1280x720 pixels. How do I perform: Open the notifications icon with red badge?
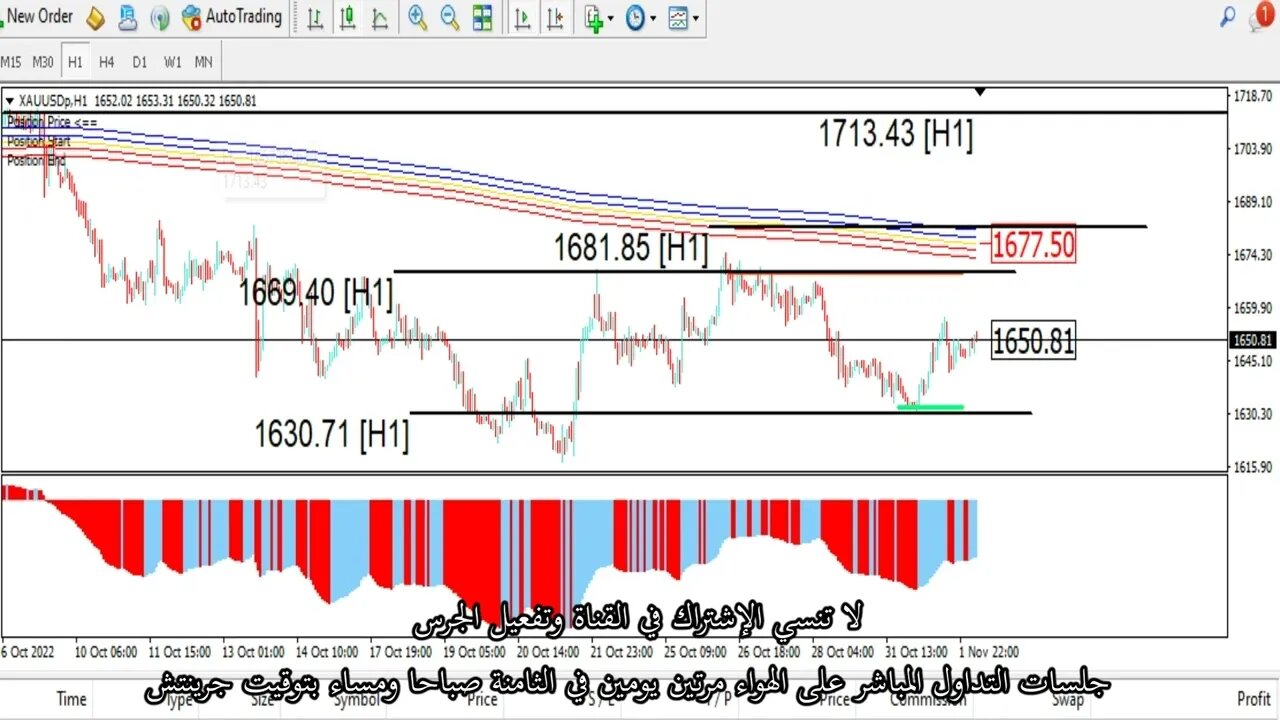[1260, 16]
